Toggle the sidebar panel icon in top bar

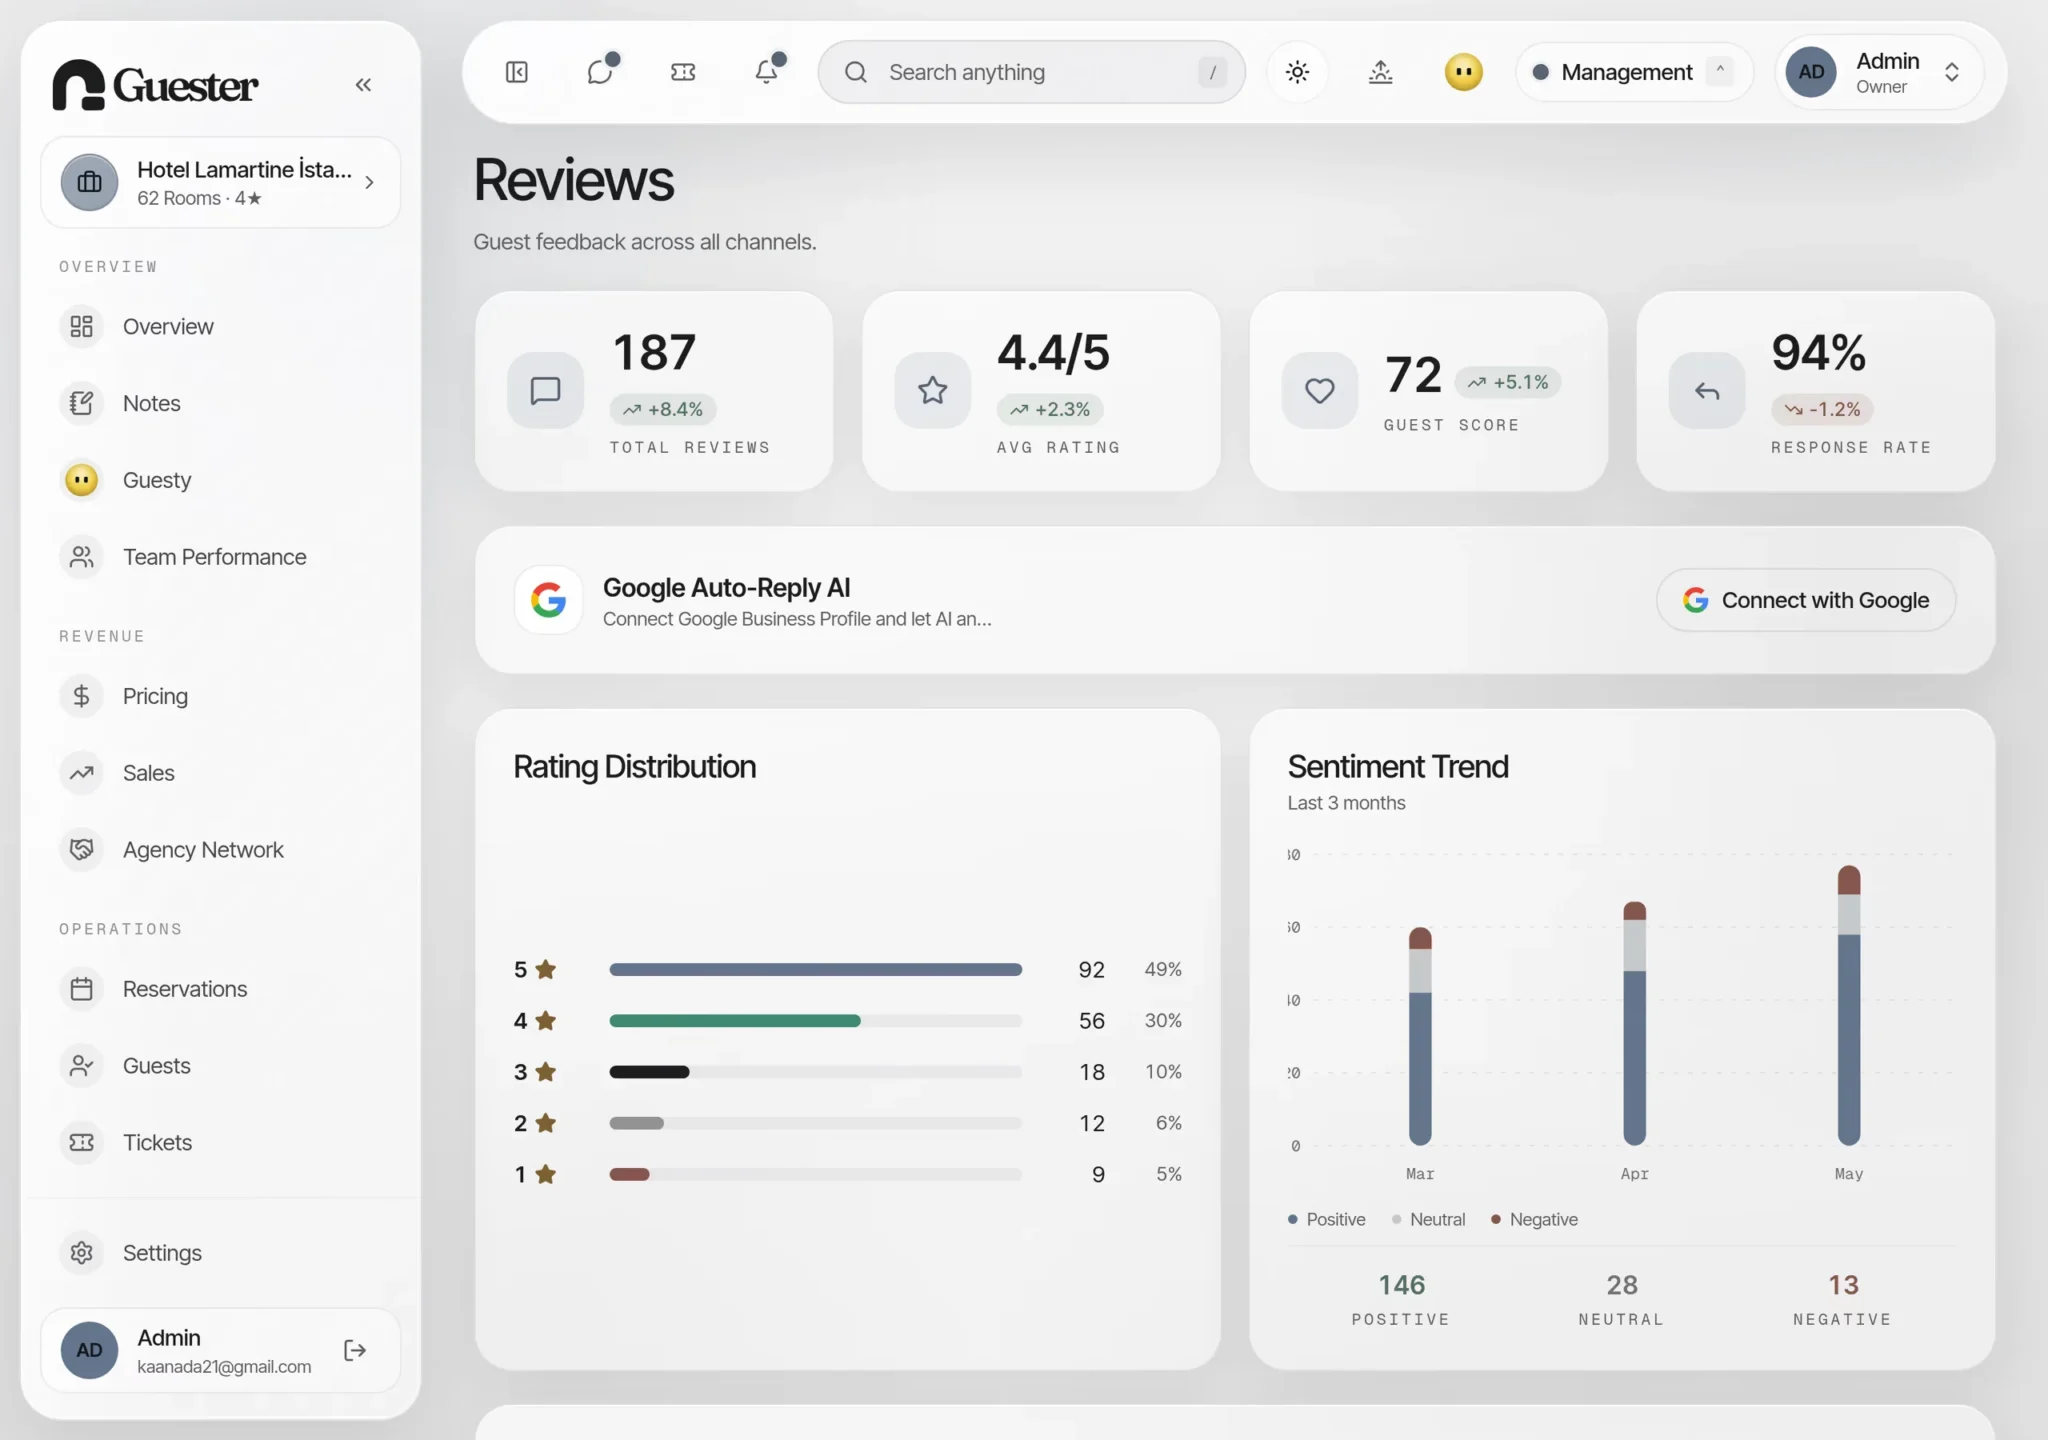pyautogui.click(x=517, y=72)
